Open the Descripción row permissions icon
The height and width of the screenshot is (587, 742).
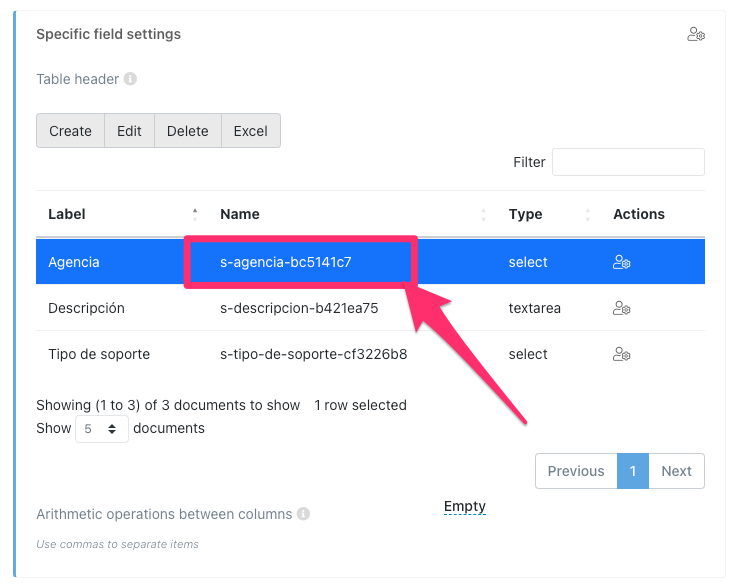621,308
